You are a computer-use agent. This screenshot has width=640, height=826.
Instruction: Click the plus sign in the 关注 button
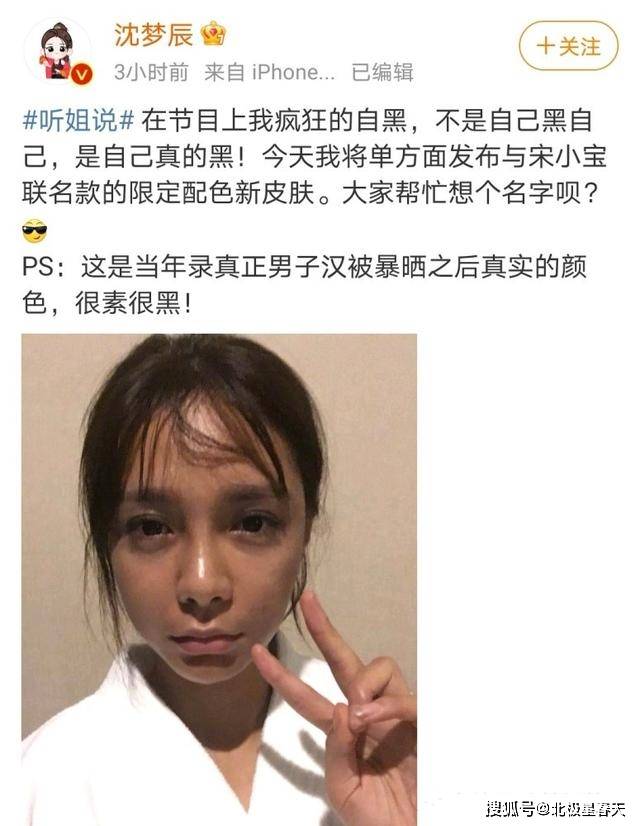click(546, 46)
